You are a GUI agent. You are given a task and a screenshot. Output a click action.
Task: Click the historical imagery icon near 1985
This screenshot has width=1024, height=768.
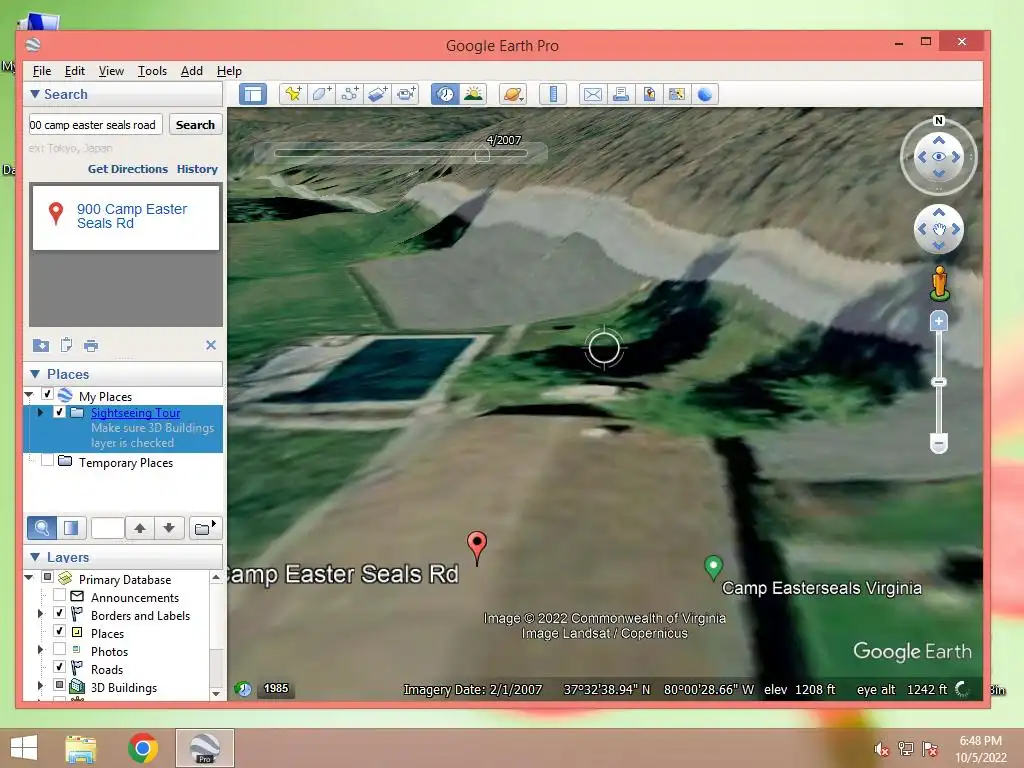243,688
